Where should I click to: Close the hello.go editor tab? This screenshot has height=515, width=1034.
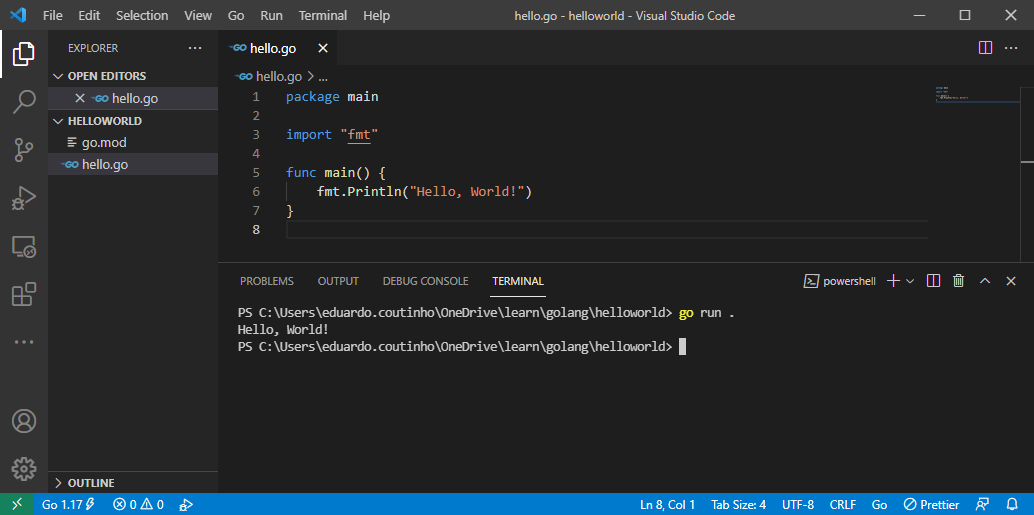coord(322,48)
